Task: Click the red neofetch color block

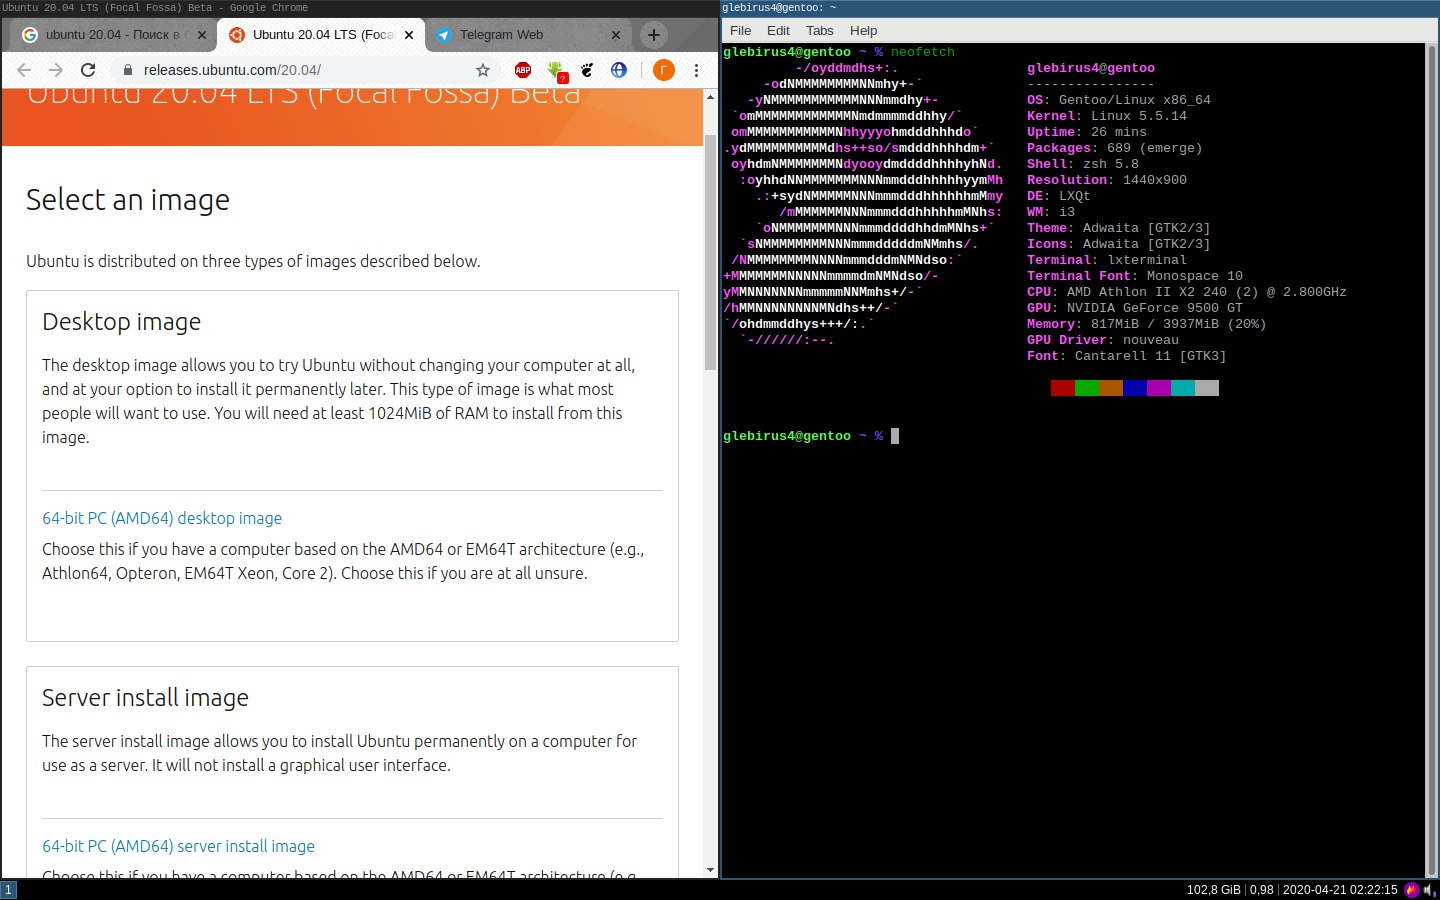Action: coord(1063,388)
